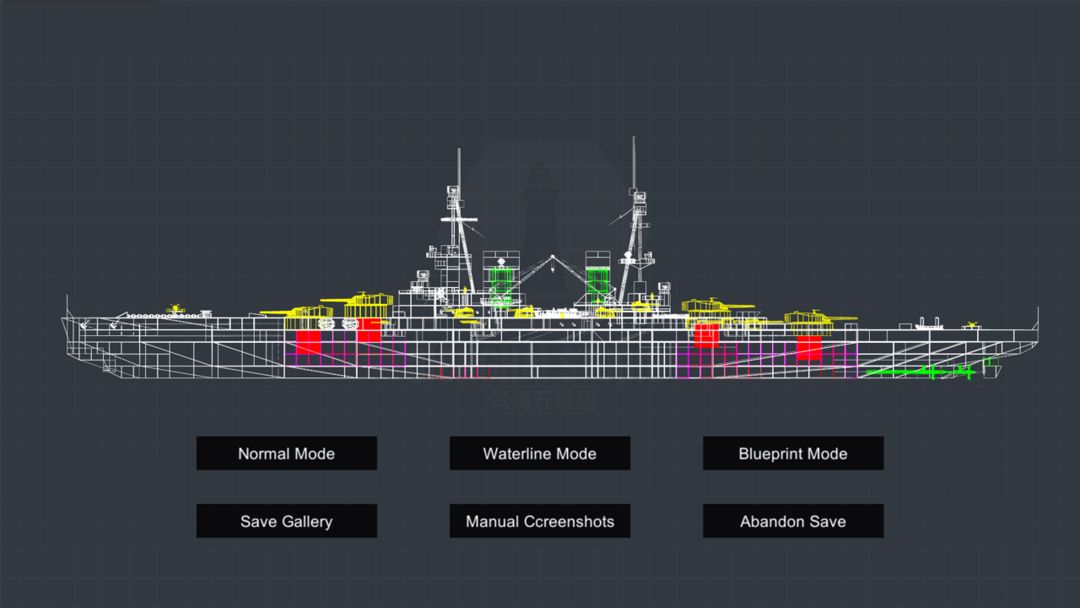Click the leftmost red magazine block

[x=308, y=342]
